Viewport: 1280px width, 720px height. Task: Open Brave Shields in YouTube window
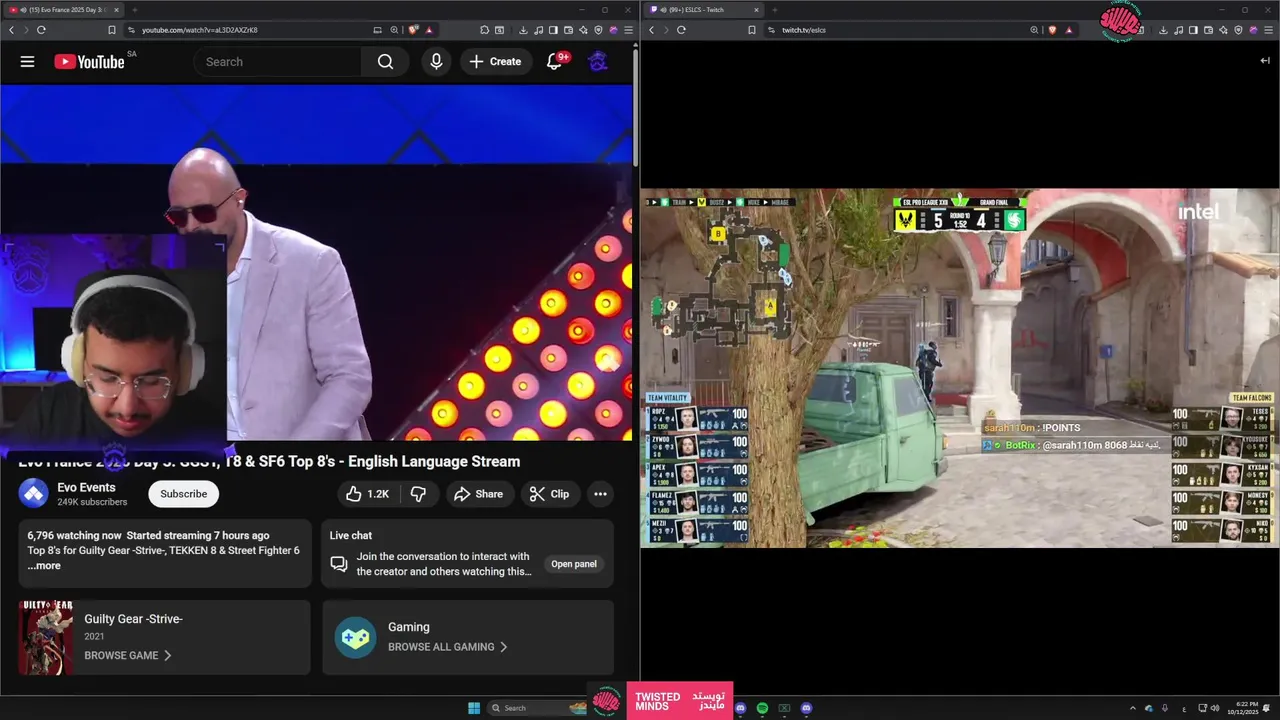pyautogui.click(x=413, y=30)
